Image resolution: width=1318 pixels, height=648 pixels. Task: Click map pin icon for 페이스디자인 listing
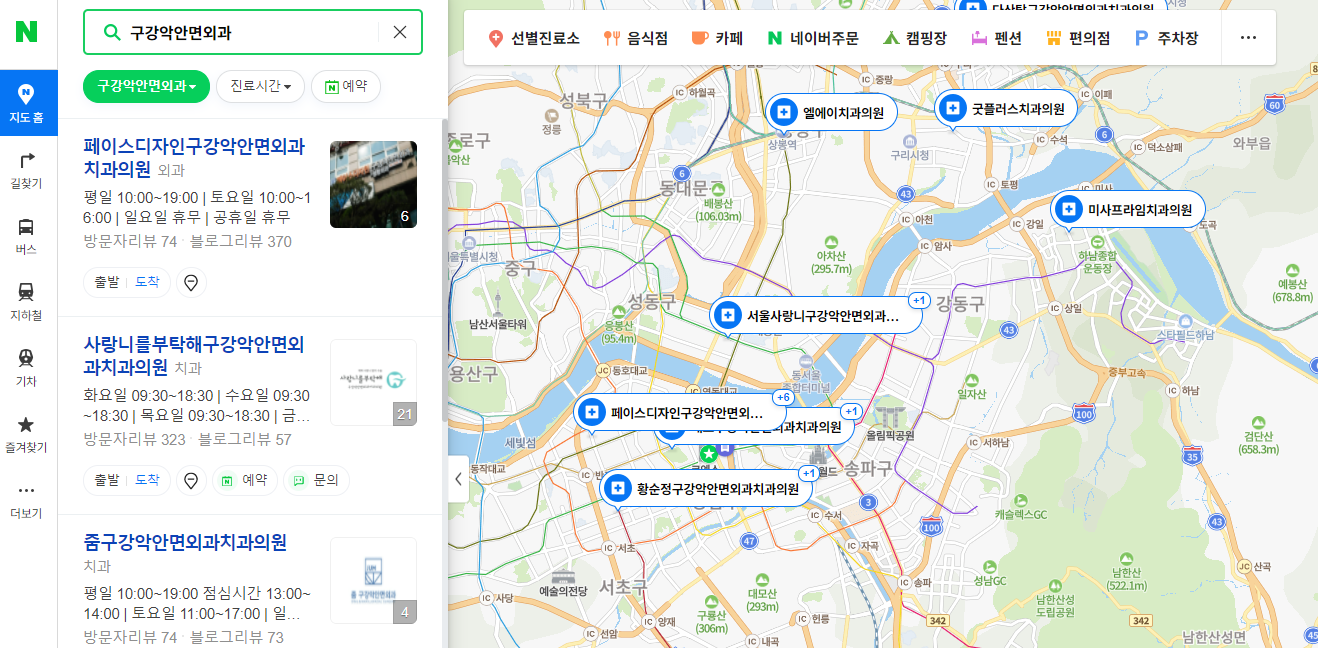(x=192, y=283)
